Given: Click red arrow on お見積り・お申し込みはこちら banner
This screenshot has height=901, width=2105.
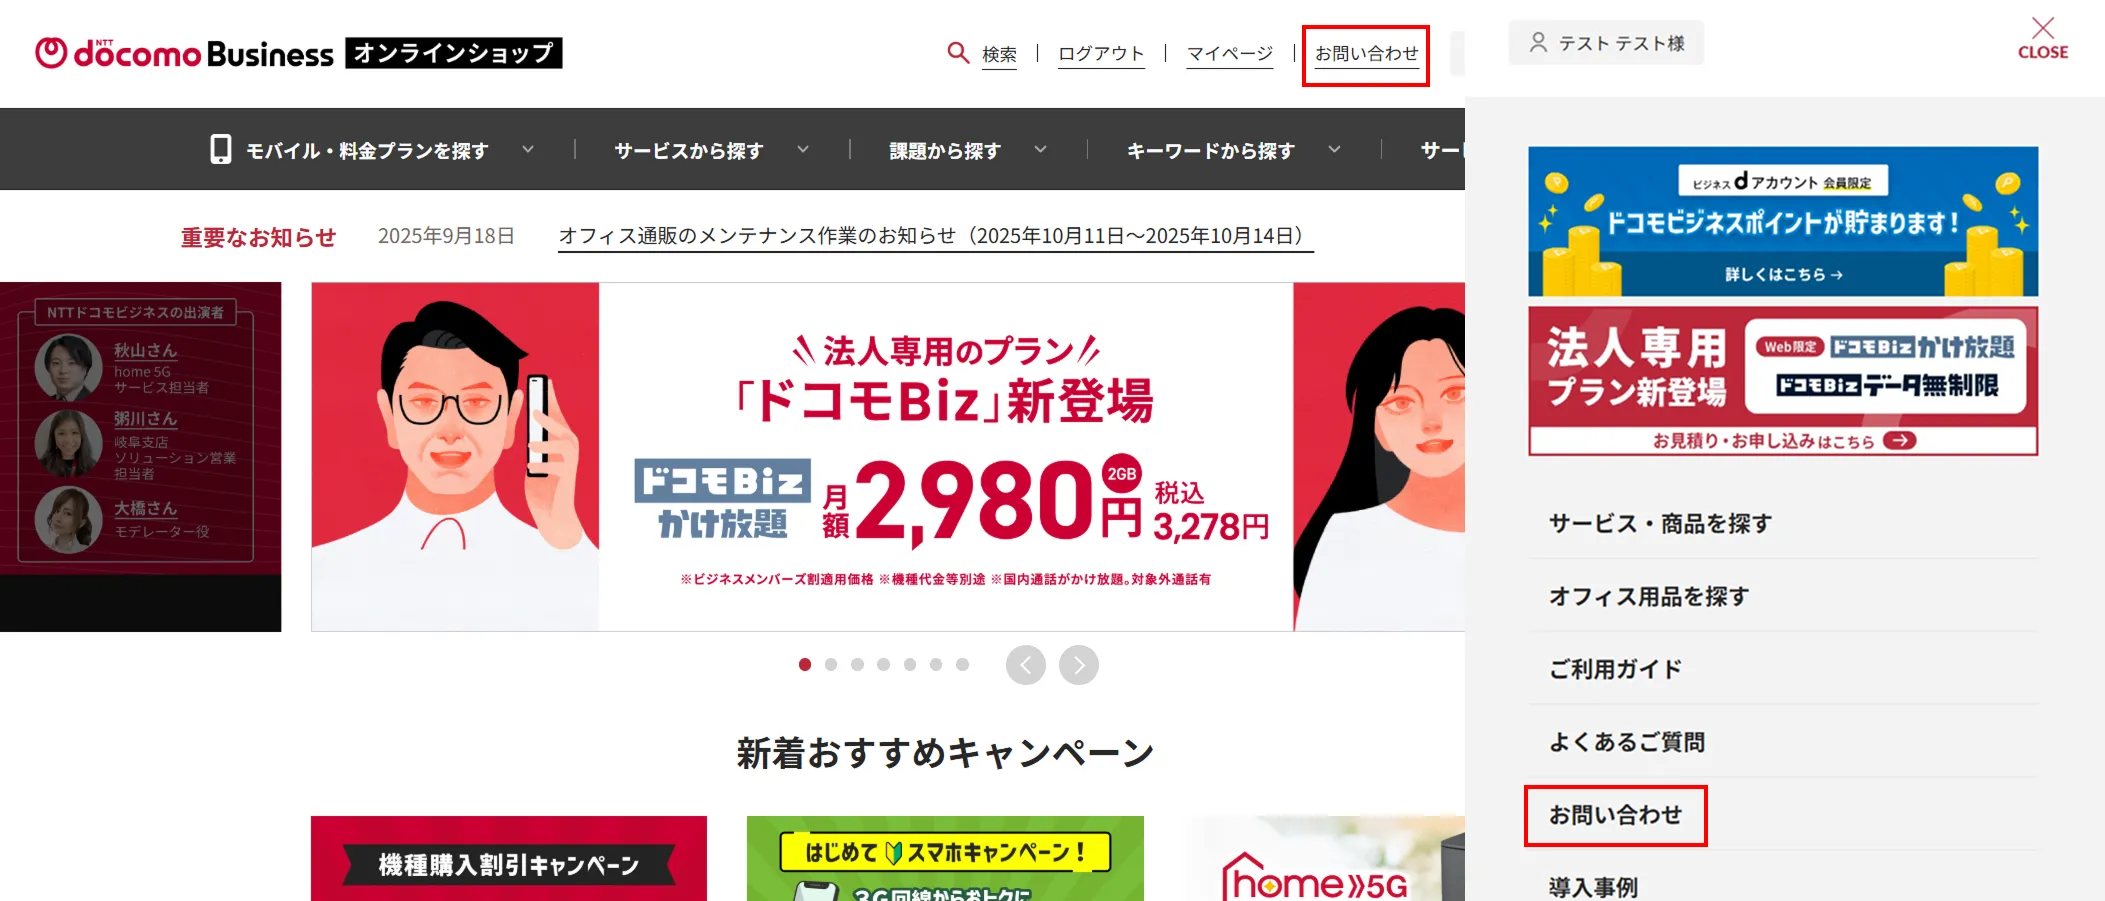Looking at the screenshot, I should click(x=1899, y=441).
